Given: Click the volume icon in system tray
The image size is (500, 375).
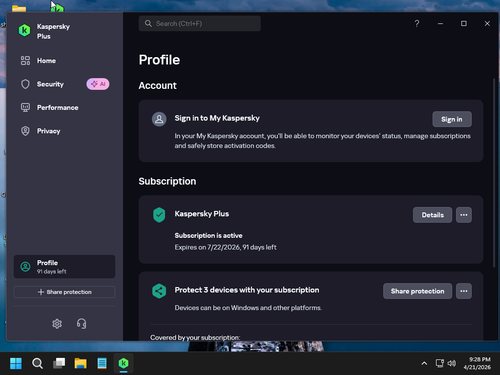Looking at the screenshot, I should [452, 363].
